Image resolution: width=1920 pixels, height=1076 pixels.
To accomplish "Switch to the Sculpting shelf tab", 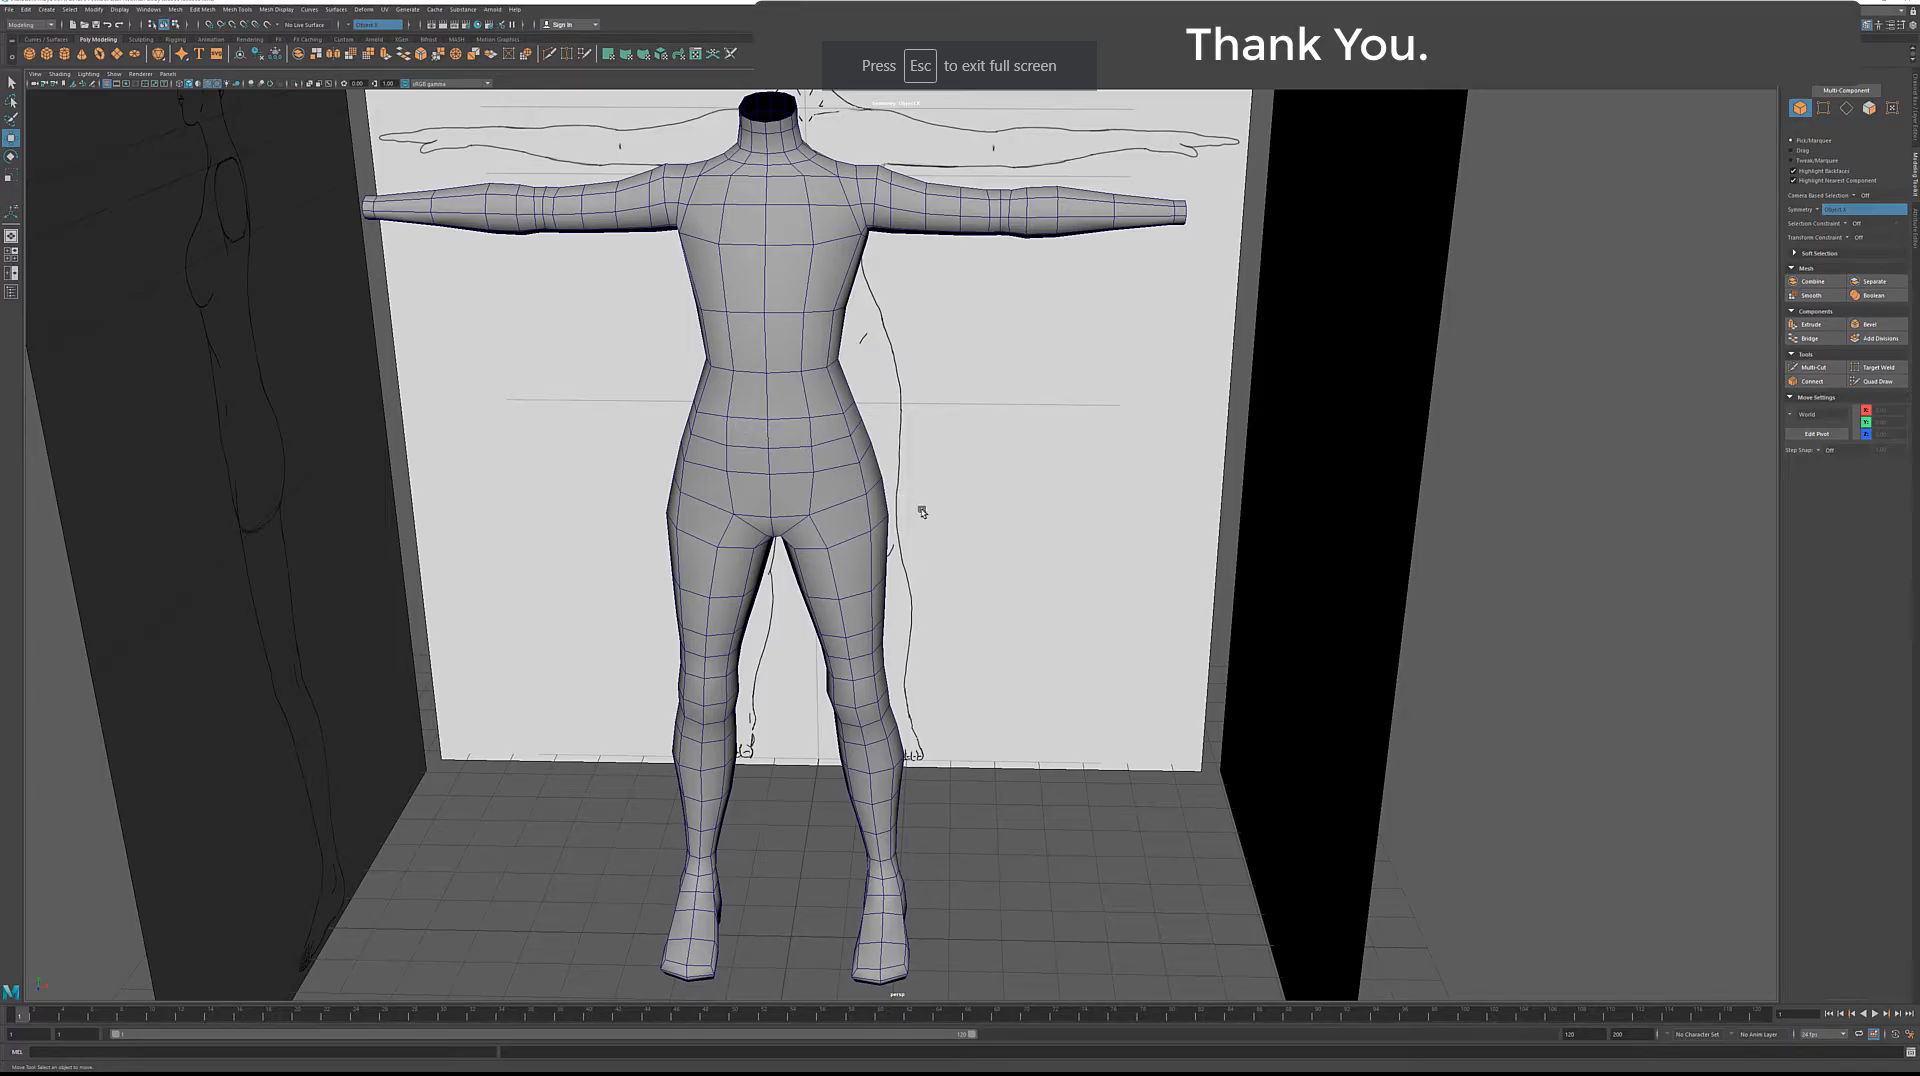I will (x=141, y=40).
